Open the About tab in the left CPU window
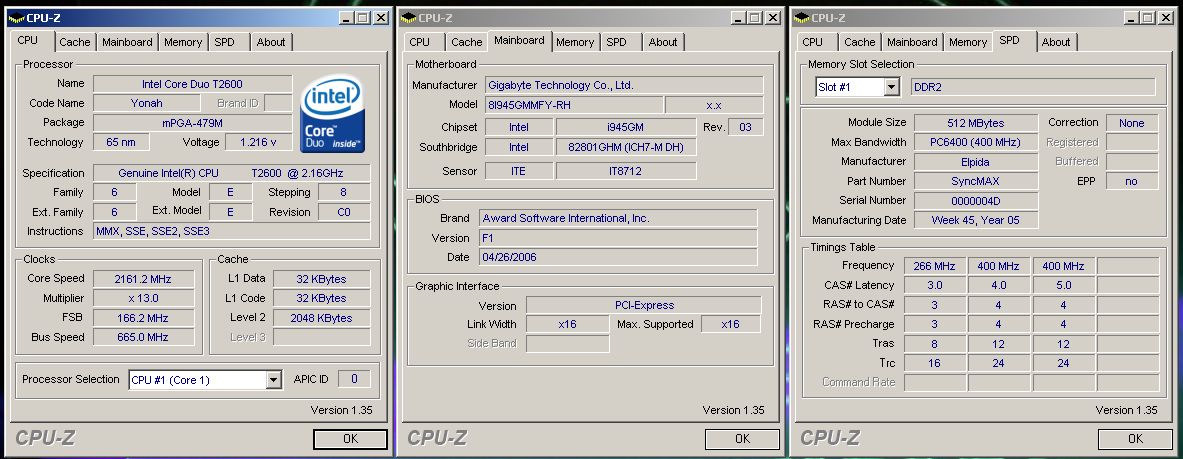 271,42
